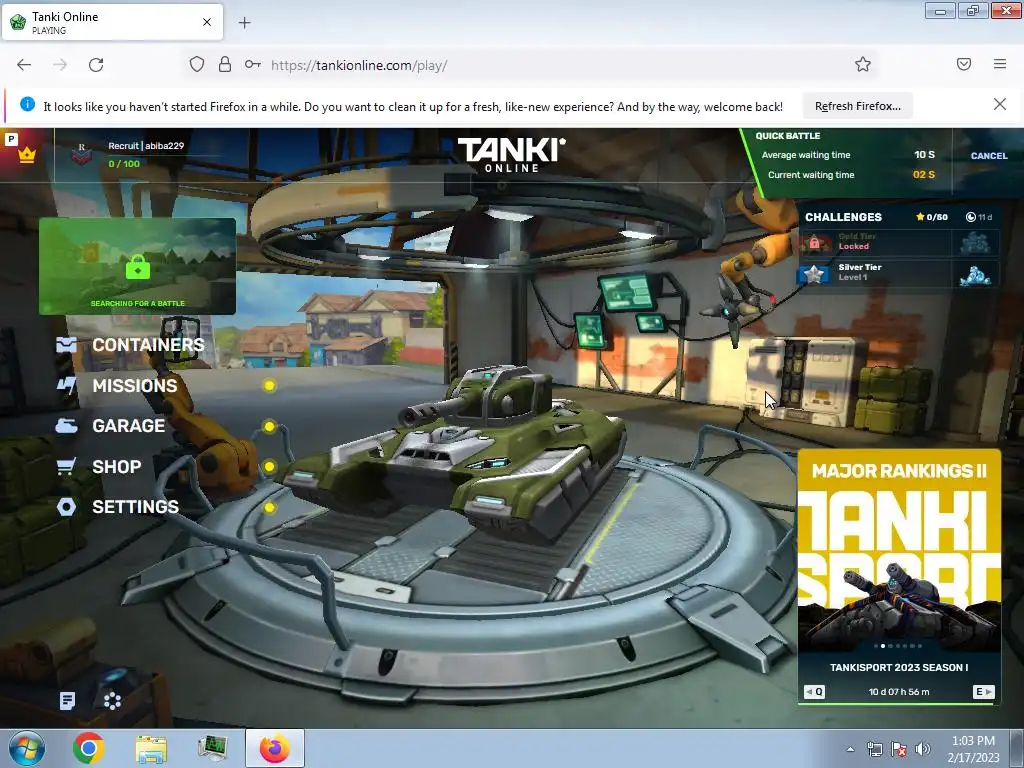Click the tracking protection shield icon

[197, 64]
